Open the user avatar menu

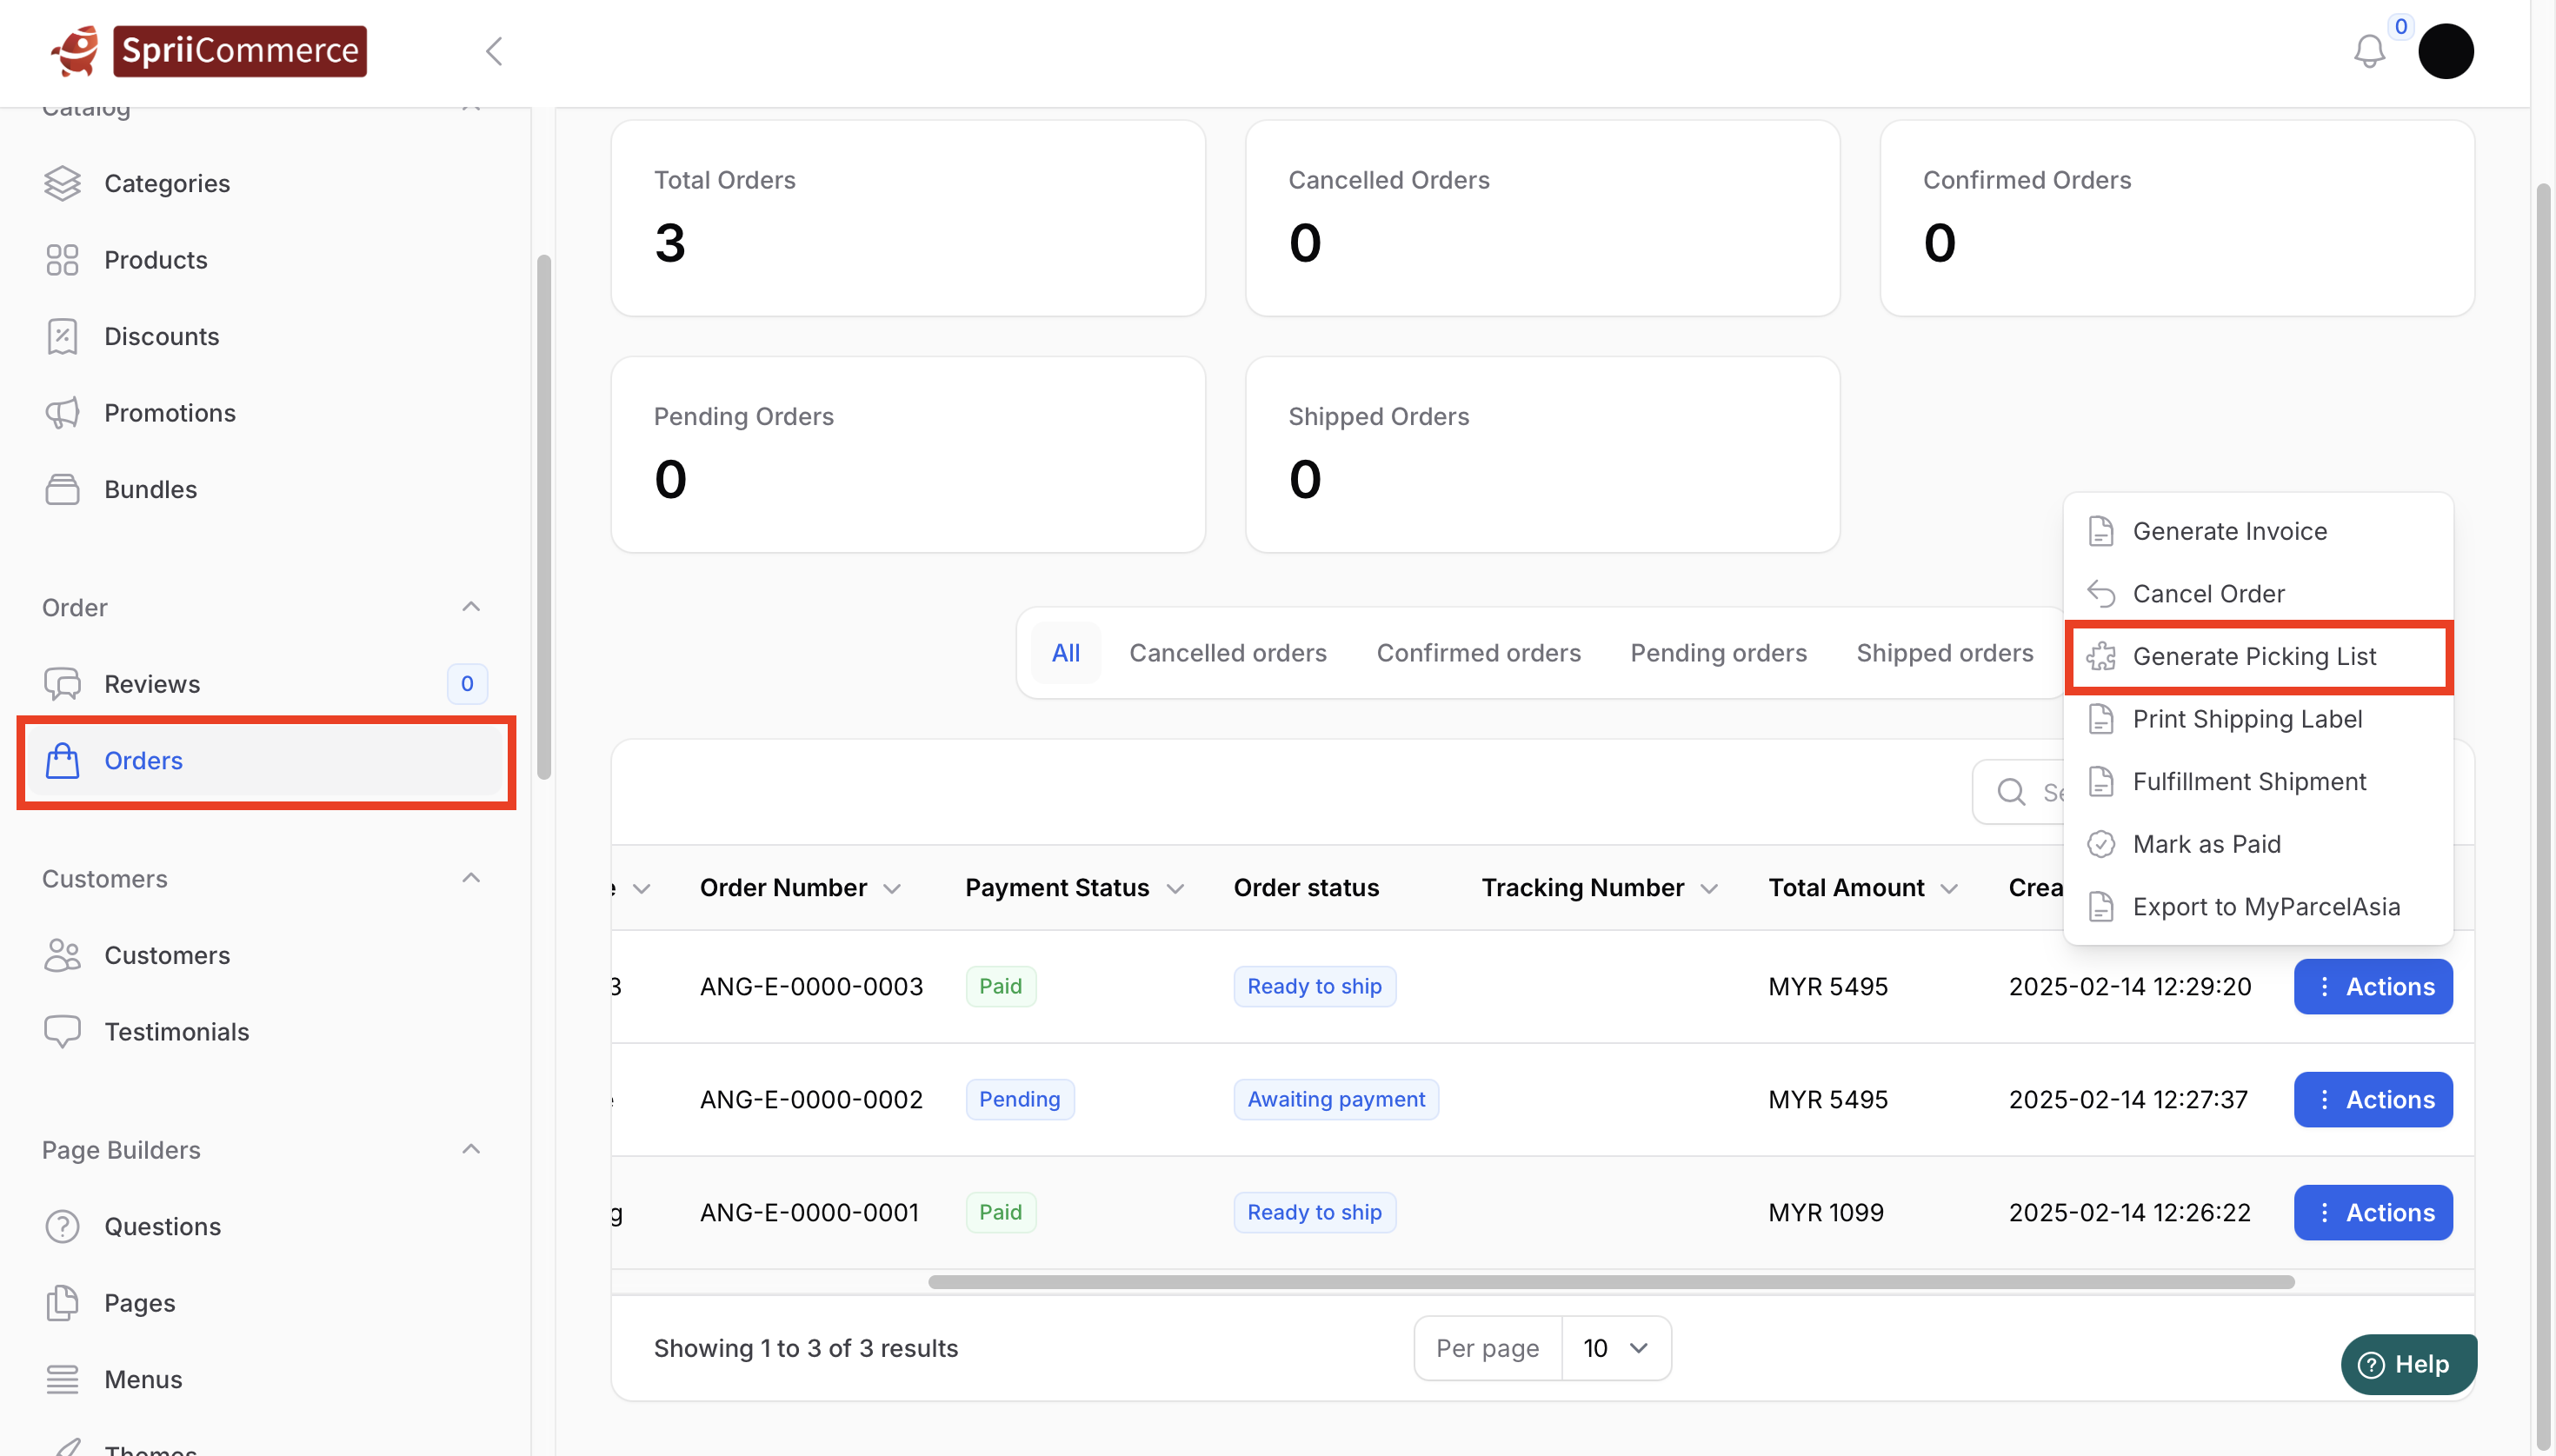(2445, 51)
